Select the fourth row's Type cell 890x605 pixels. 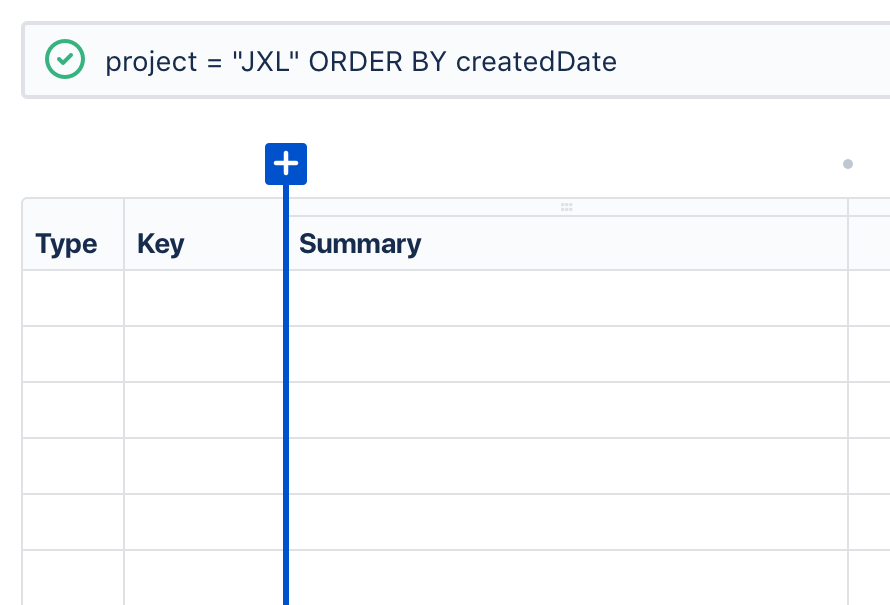[73, 466]
